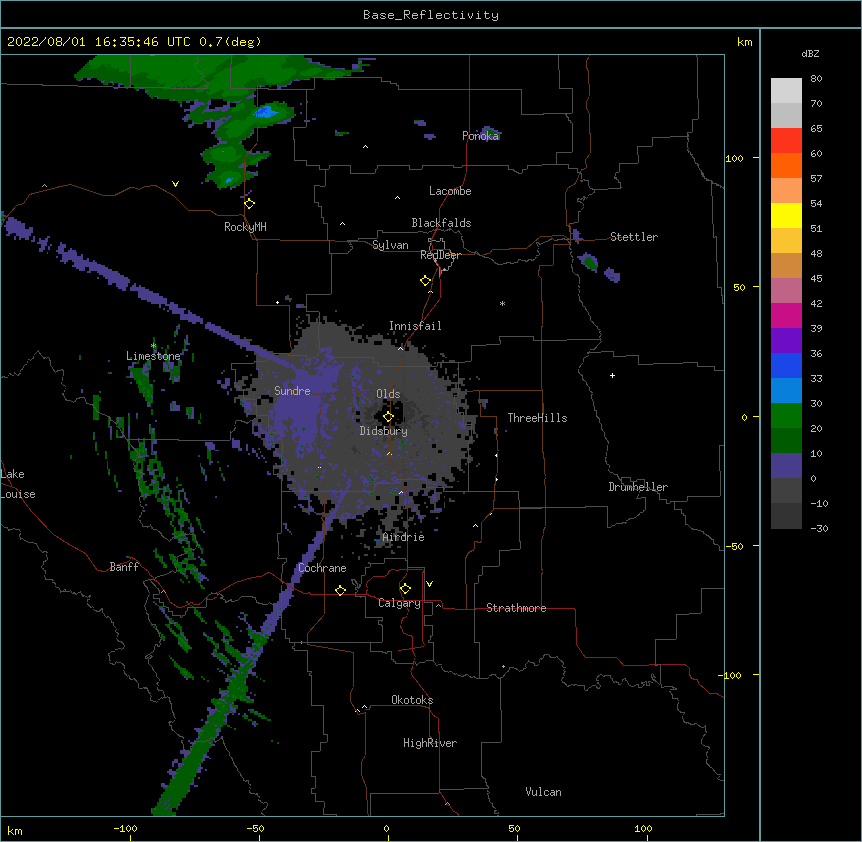
Task: Select the Okotoks label
Action: click(x=412, y=700)
